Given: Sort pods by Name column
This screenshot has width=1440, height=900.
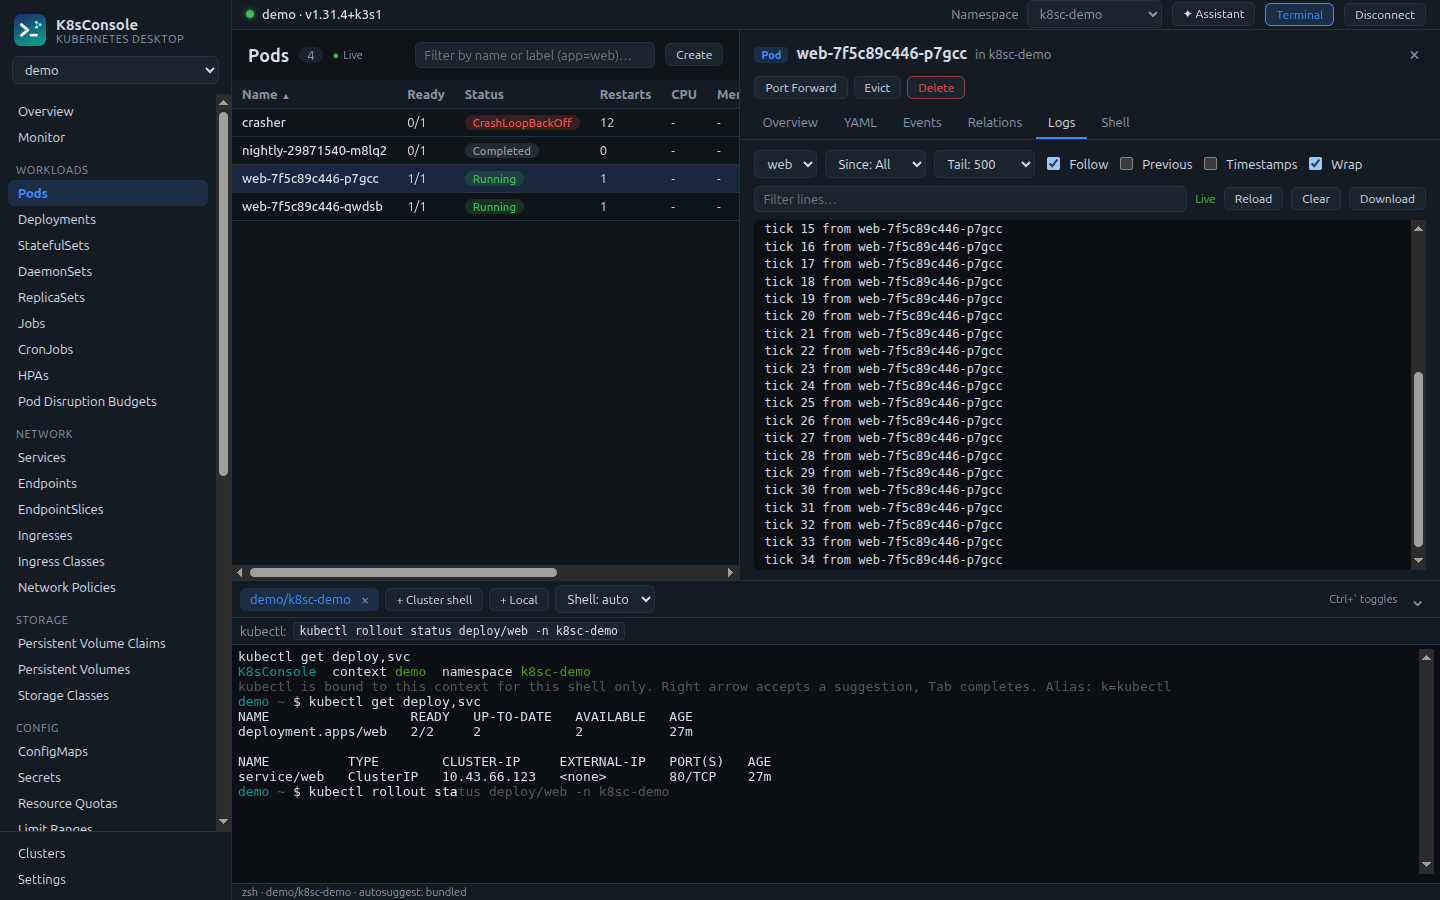Looking at the screenshot, I should 265,95.
